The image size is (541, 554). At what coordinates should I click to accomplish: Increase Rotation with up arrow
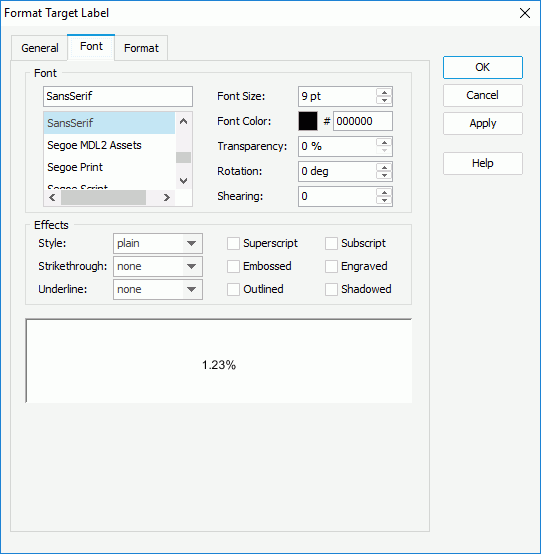pos(384,167)
